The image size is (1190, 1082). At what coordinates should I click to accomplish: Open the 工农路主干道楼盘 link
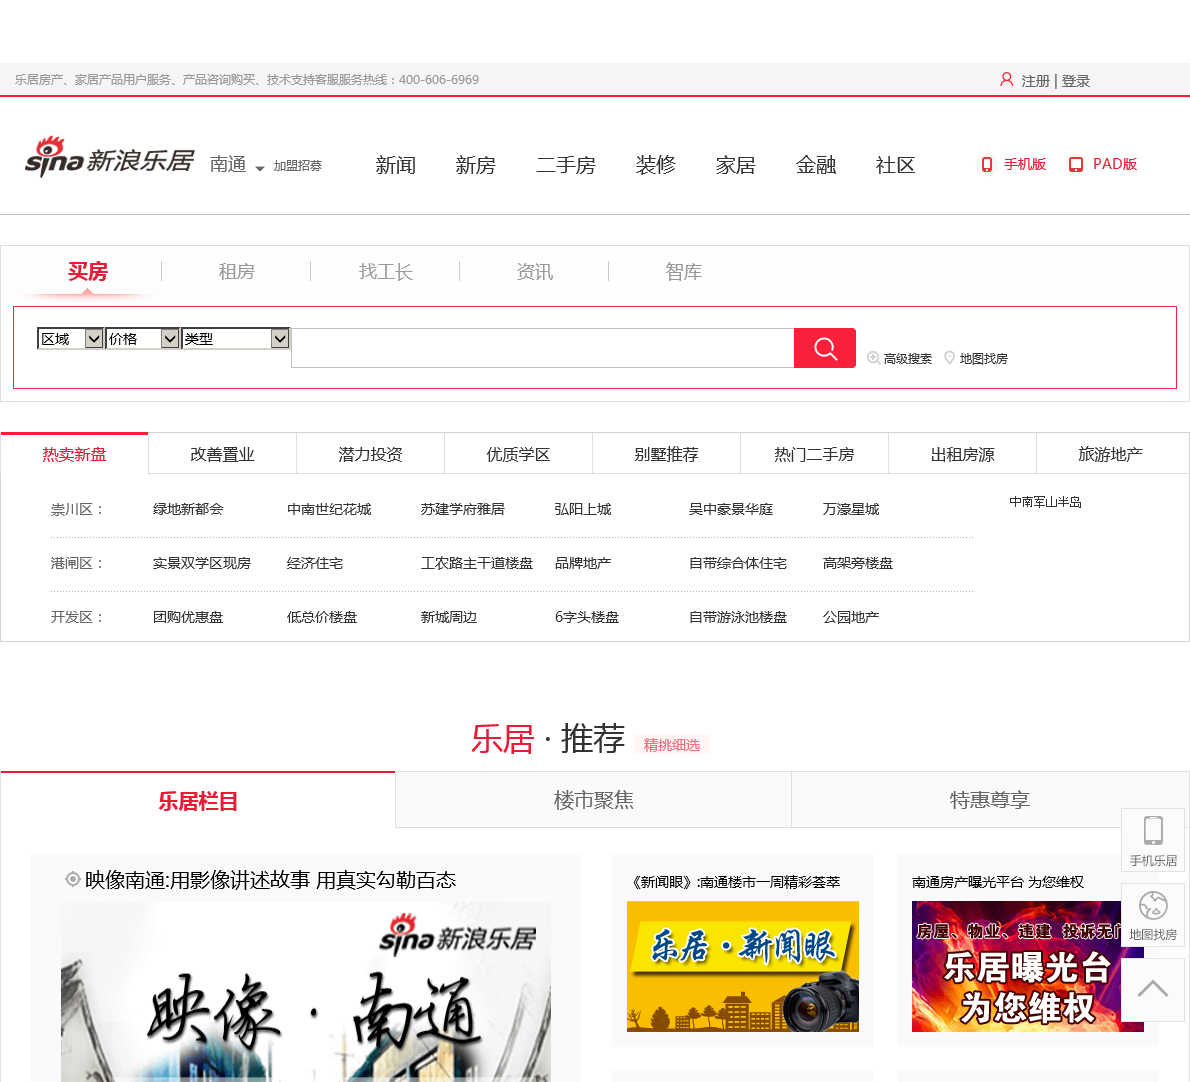tap(477, 563)
